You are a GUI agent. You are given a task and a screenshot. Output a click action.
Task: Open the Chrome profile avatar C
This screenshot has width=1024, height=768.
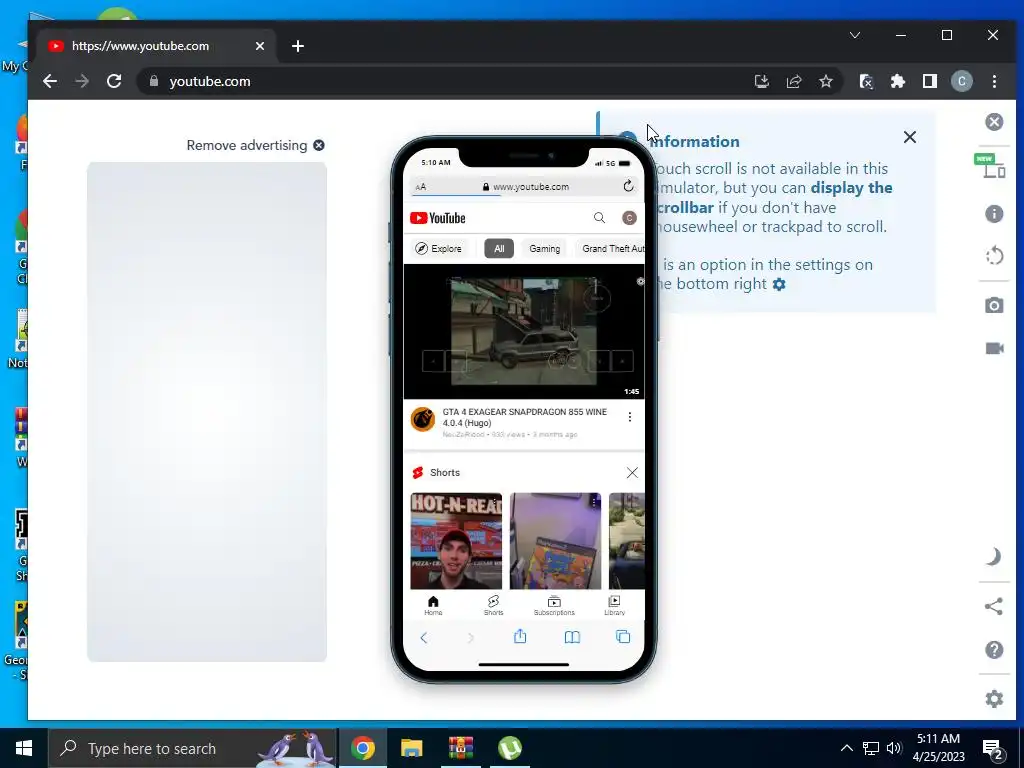point(961,81)
